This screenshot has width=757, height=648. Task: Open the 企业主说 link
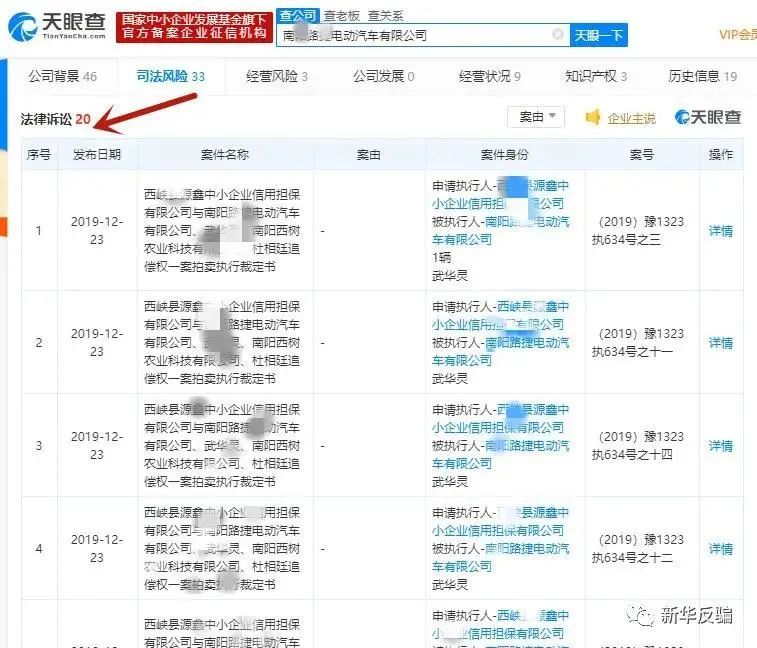point(631,118)
